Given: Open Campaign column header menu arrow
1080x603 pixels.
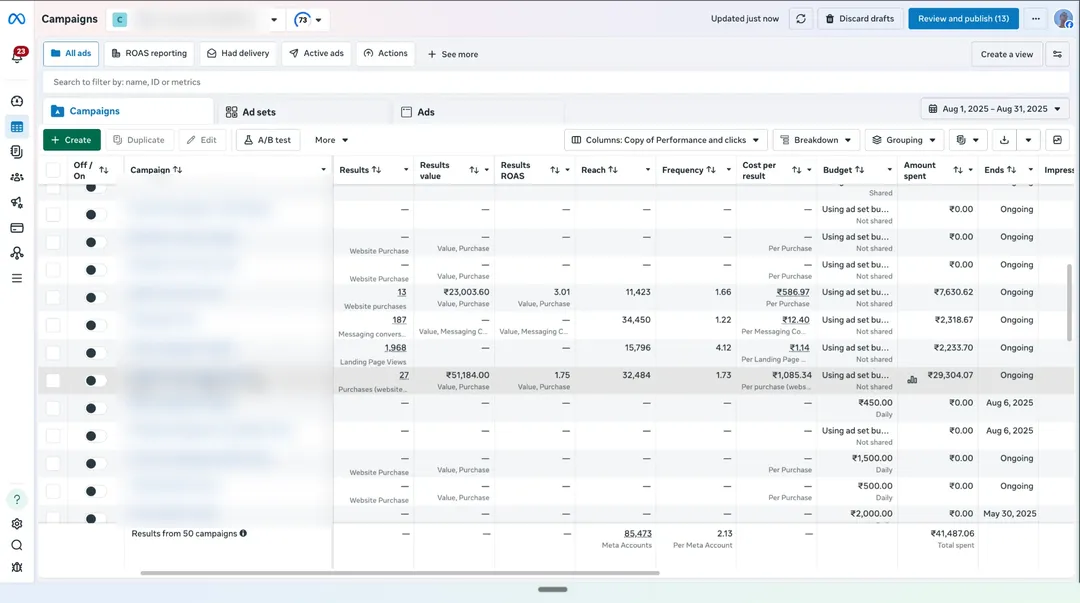Looking at the screenshot, I should 324,170.
